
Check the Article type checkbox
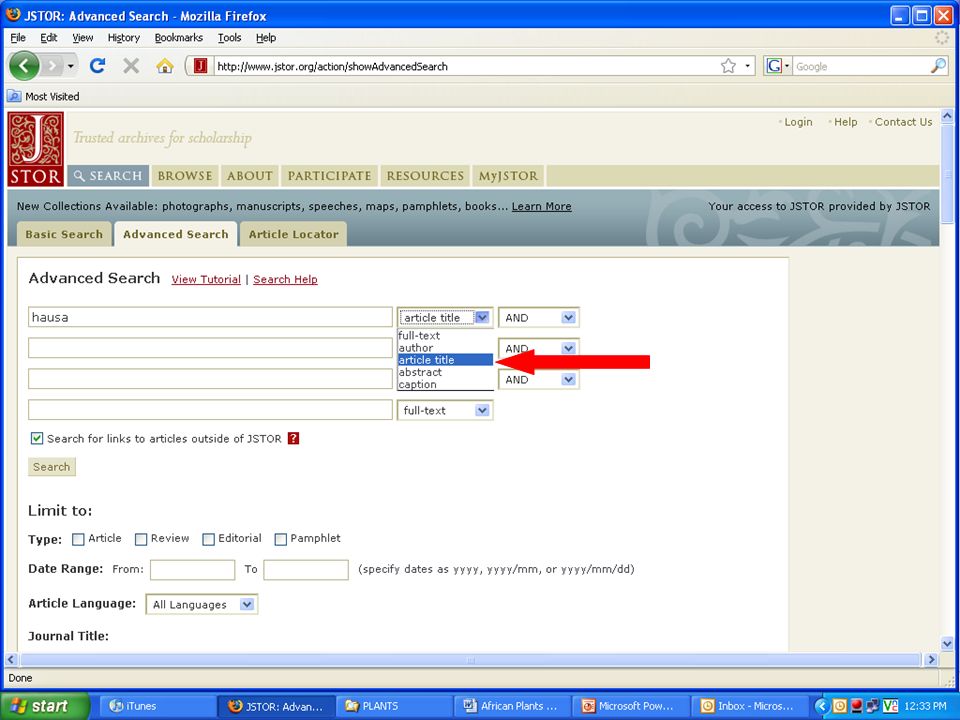pyautogui.click(x=78, y=539)
